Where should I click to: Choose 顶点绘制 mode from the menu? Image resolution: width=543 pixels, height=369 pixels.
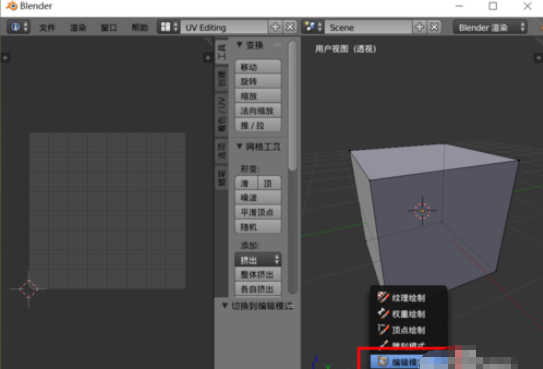[408, 330]
